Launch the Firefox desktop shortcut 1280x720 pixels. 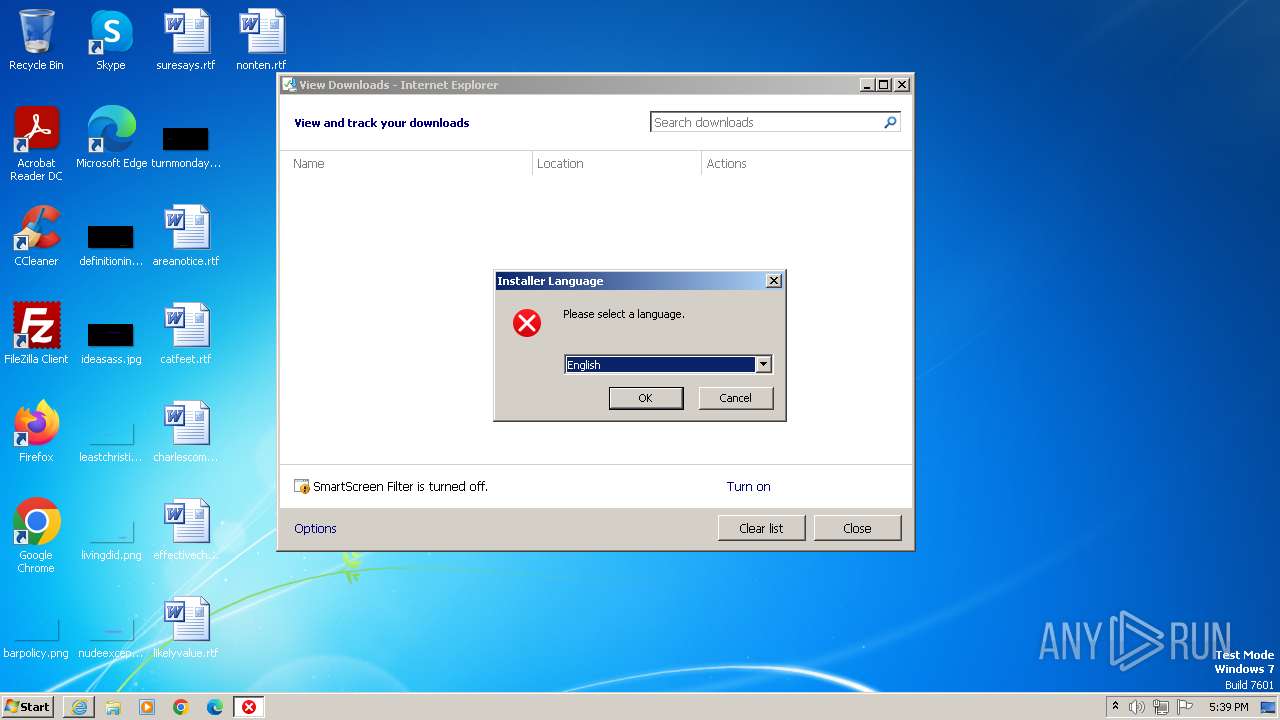[36, 432]
